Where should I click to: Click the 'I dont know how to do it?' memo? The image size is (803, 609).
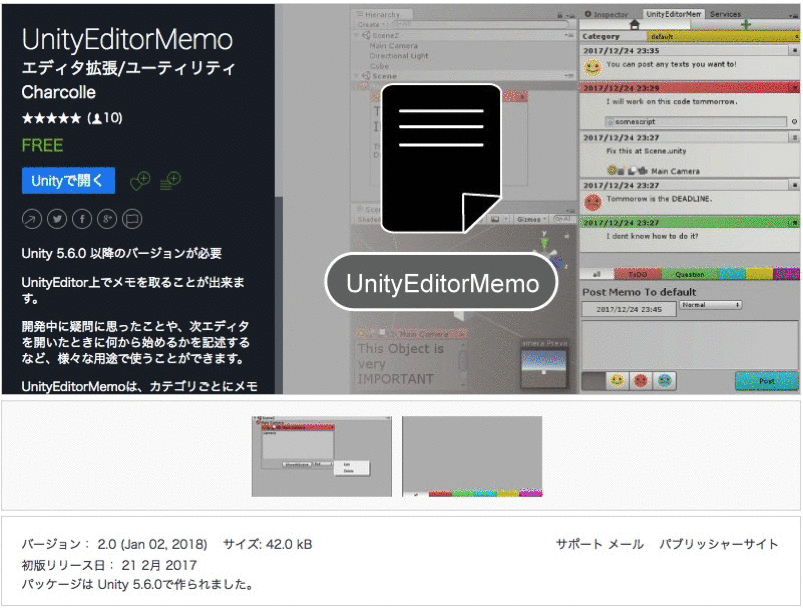(x=652, y=236)
